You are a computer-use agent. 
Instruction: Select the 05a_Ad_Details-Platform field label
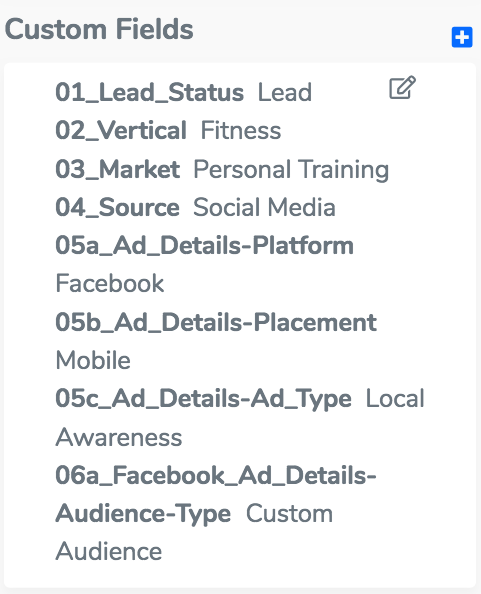point(205,245)
